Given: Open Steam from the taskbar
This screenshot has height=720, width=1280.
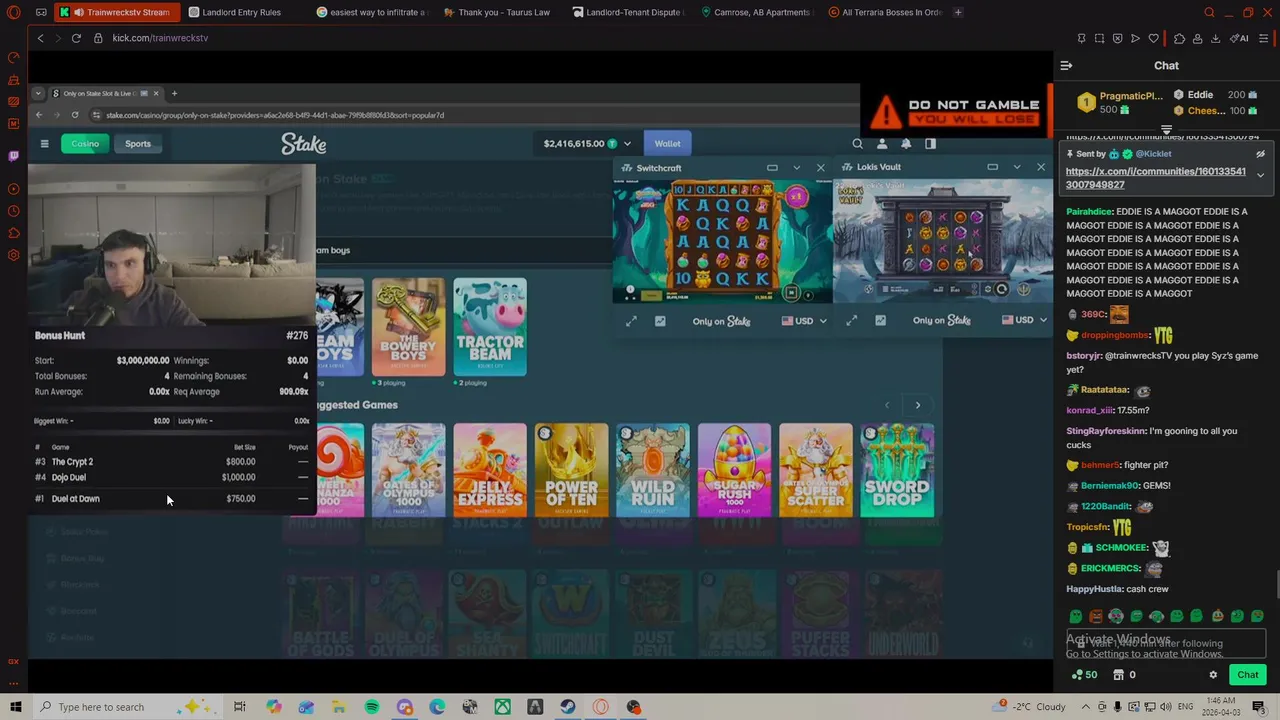Looking at the screenshot, I should 567,707.
